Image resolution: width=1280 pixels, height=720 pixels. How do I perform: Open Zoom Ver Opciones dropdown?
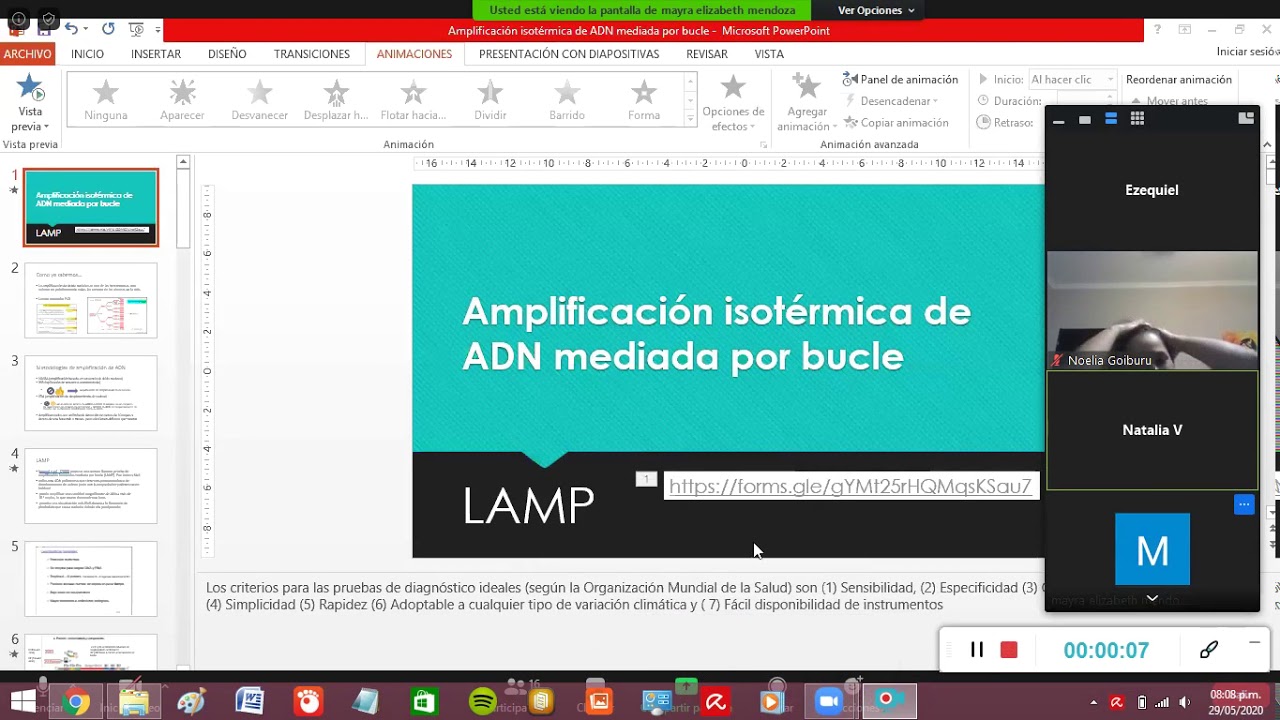[x=876, y=10]
